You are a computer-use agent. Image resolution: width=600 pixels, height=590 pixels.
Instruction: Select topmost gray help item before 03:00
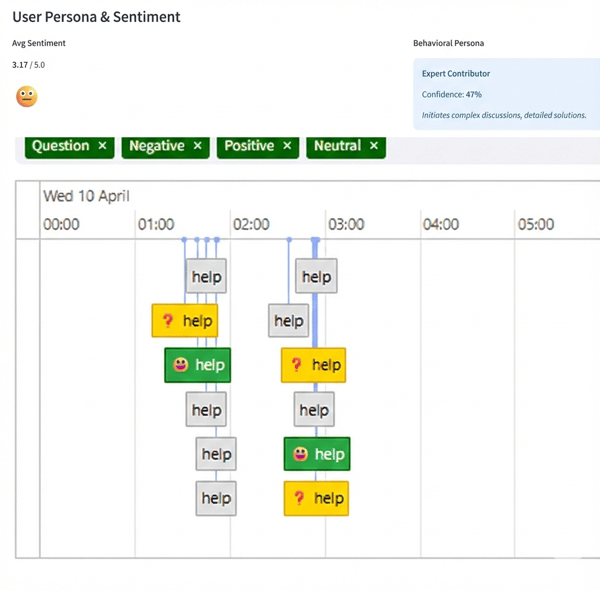click(316, 277)
